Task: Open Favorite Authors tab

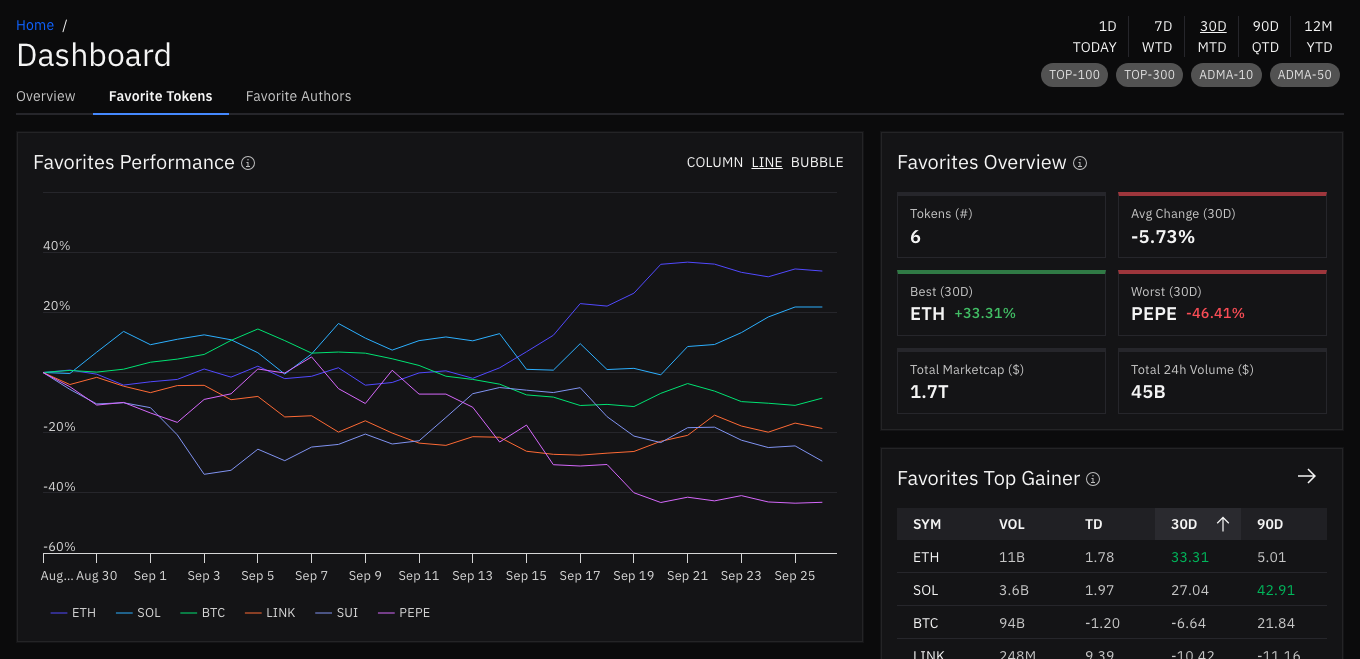Action: (x=299, y=96)
